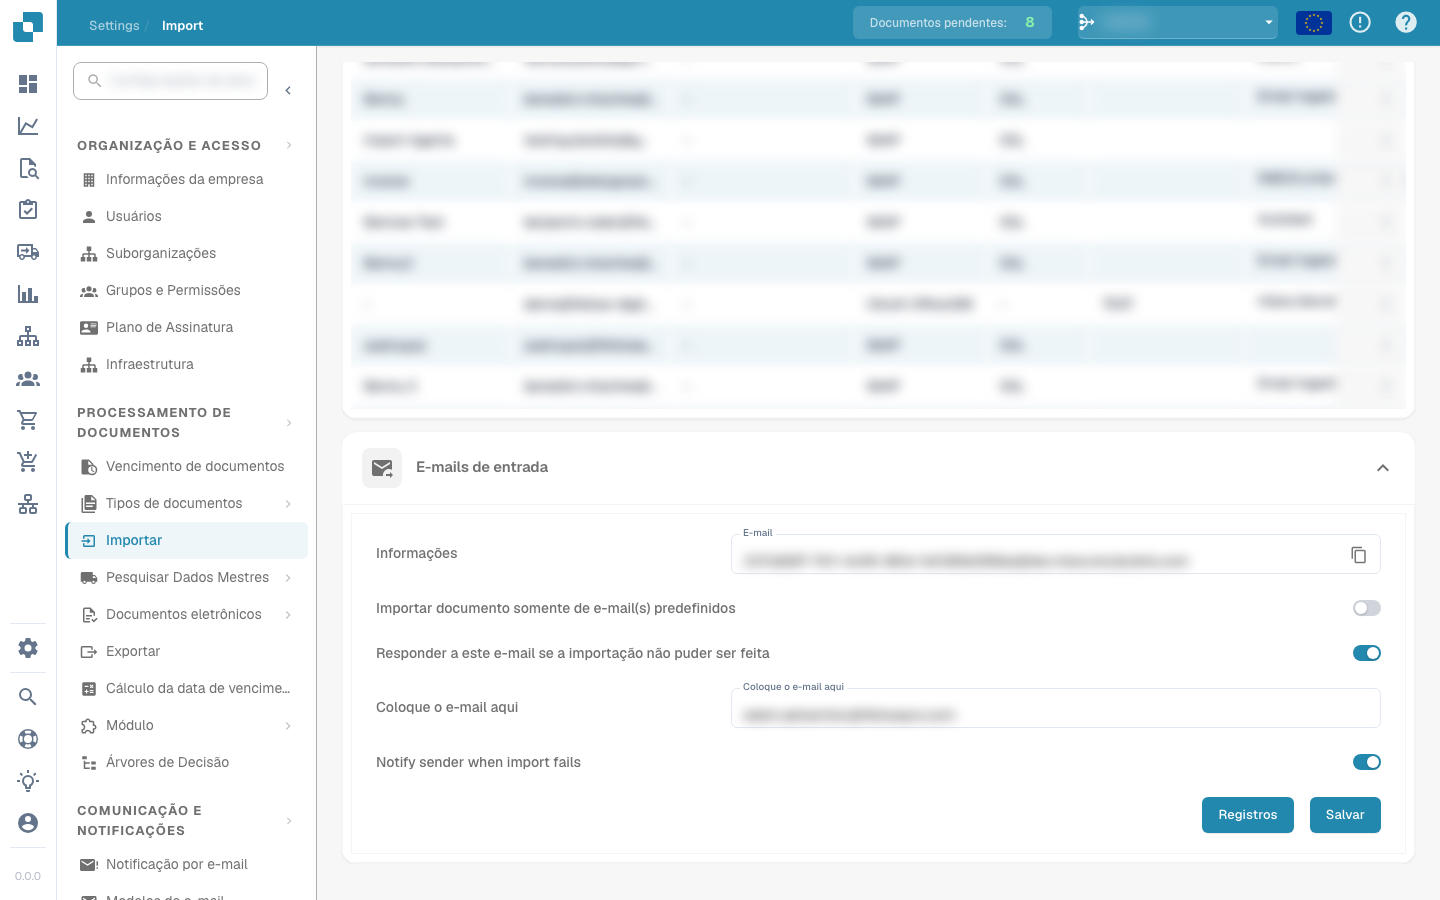This screenshot has width=1440, height=900.
Task: Expand the Módulo submenu
Action: tap(288, 726)
